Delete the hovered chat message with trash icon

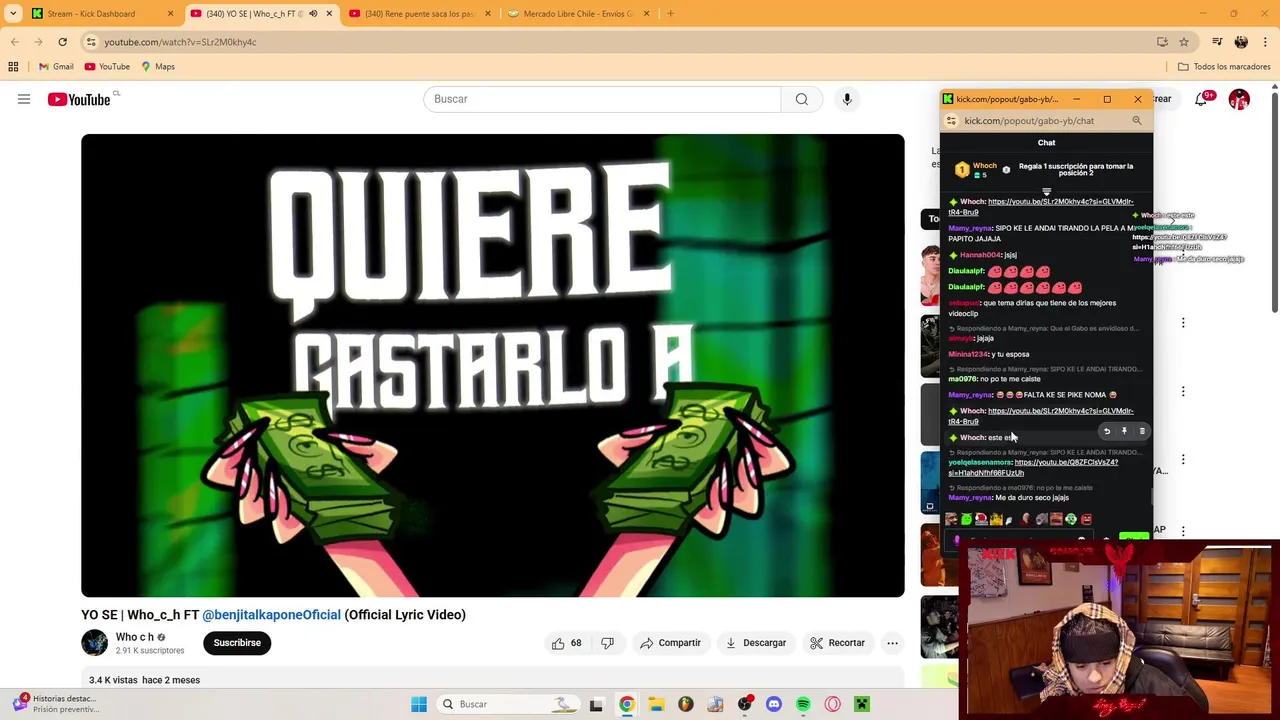pos(1142,431)
